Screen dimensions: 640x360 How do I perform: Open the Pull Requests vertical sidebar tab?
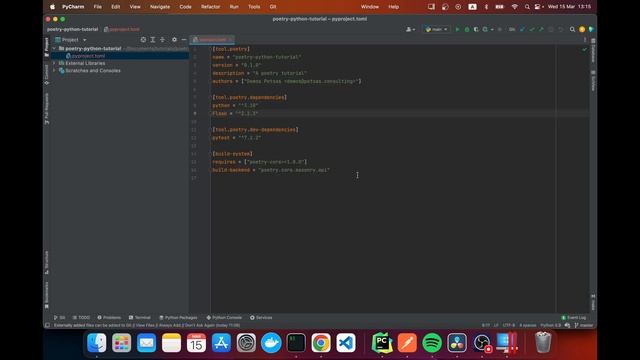[47, 109]
